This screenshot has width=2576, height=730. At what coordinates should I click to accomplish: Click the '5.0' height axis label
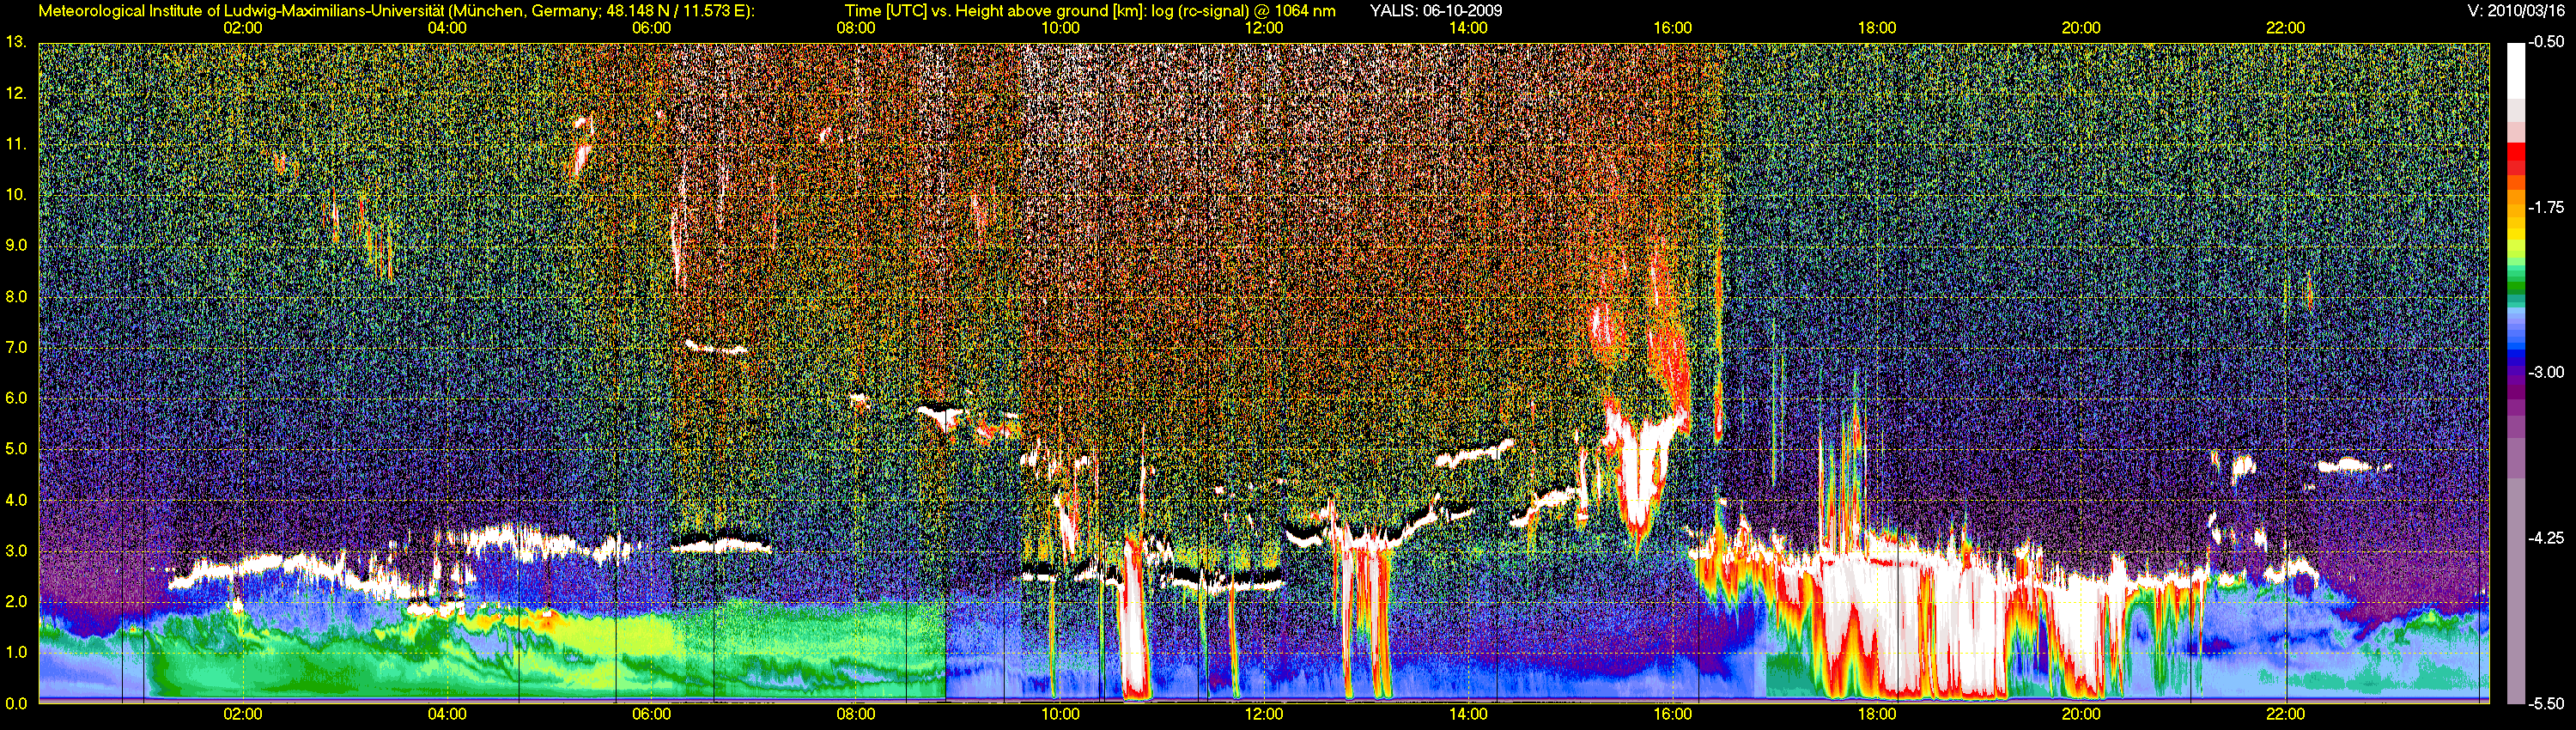click(x=16, y=449)
